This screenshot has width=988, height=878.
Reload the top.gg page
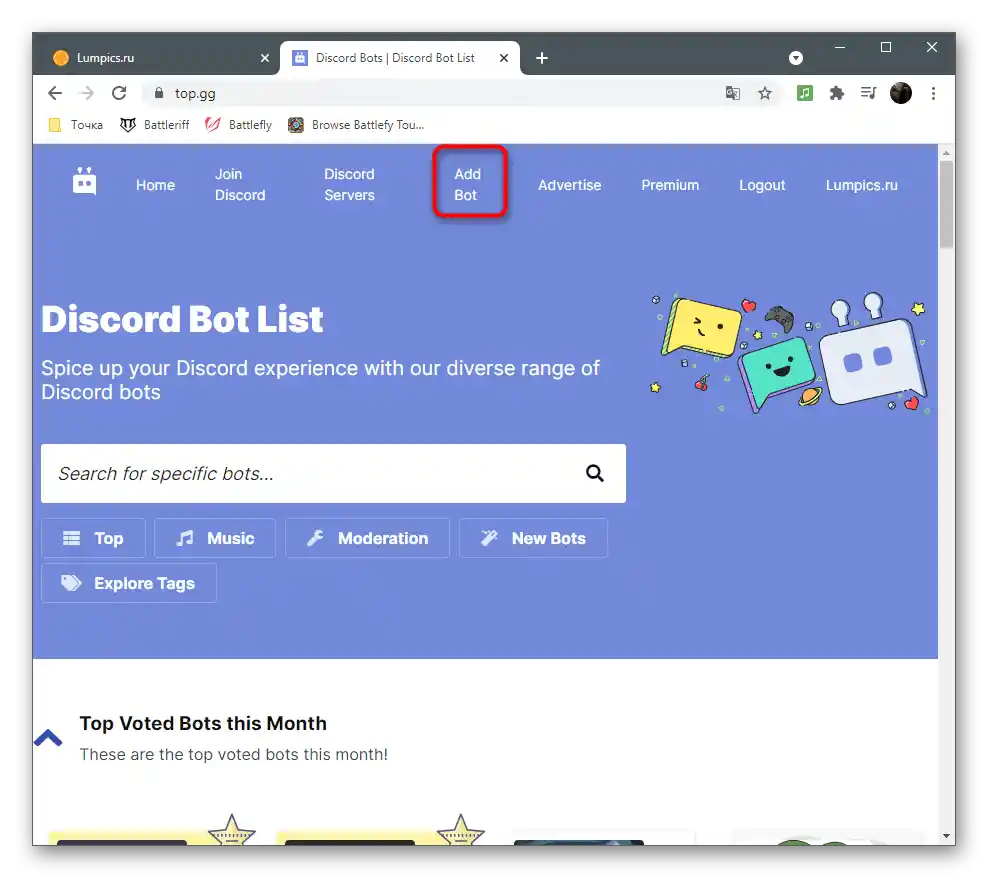tap(119, 93)
